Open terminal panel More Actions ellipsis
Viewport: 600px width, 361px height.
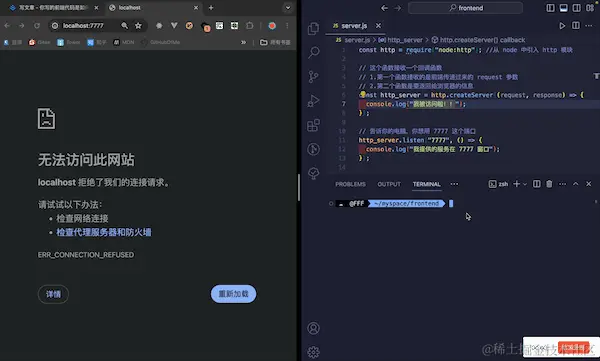point(562,184)
